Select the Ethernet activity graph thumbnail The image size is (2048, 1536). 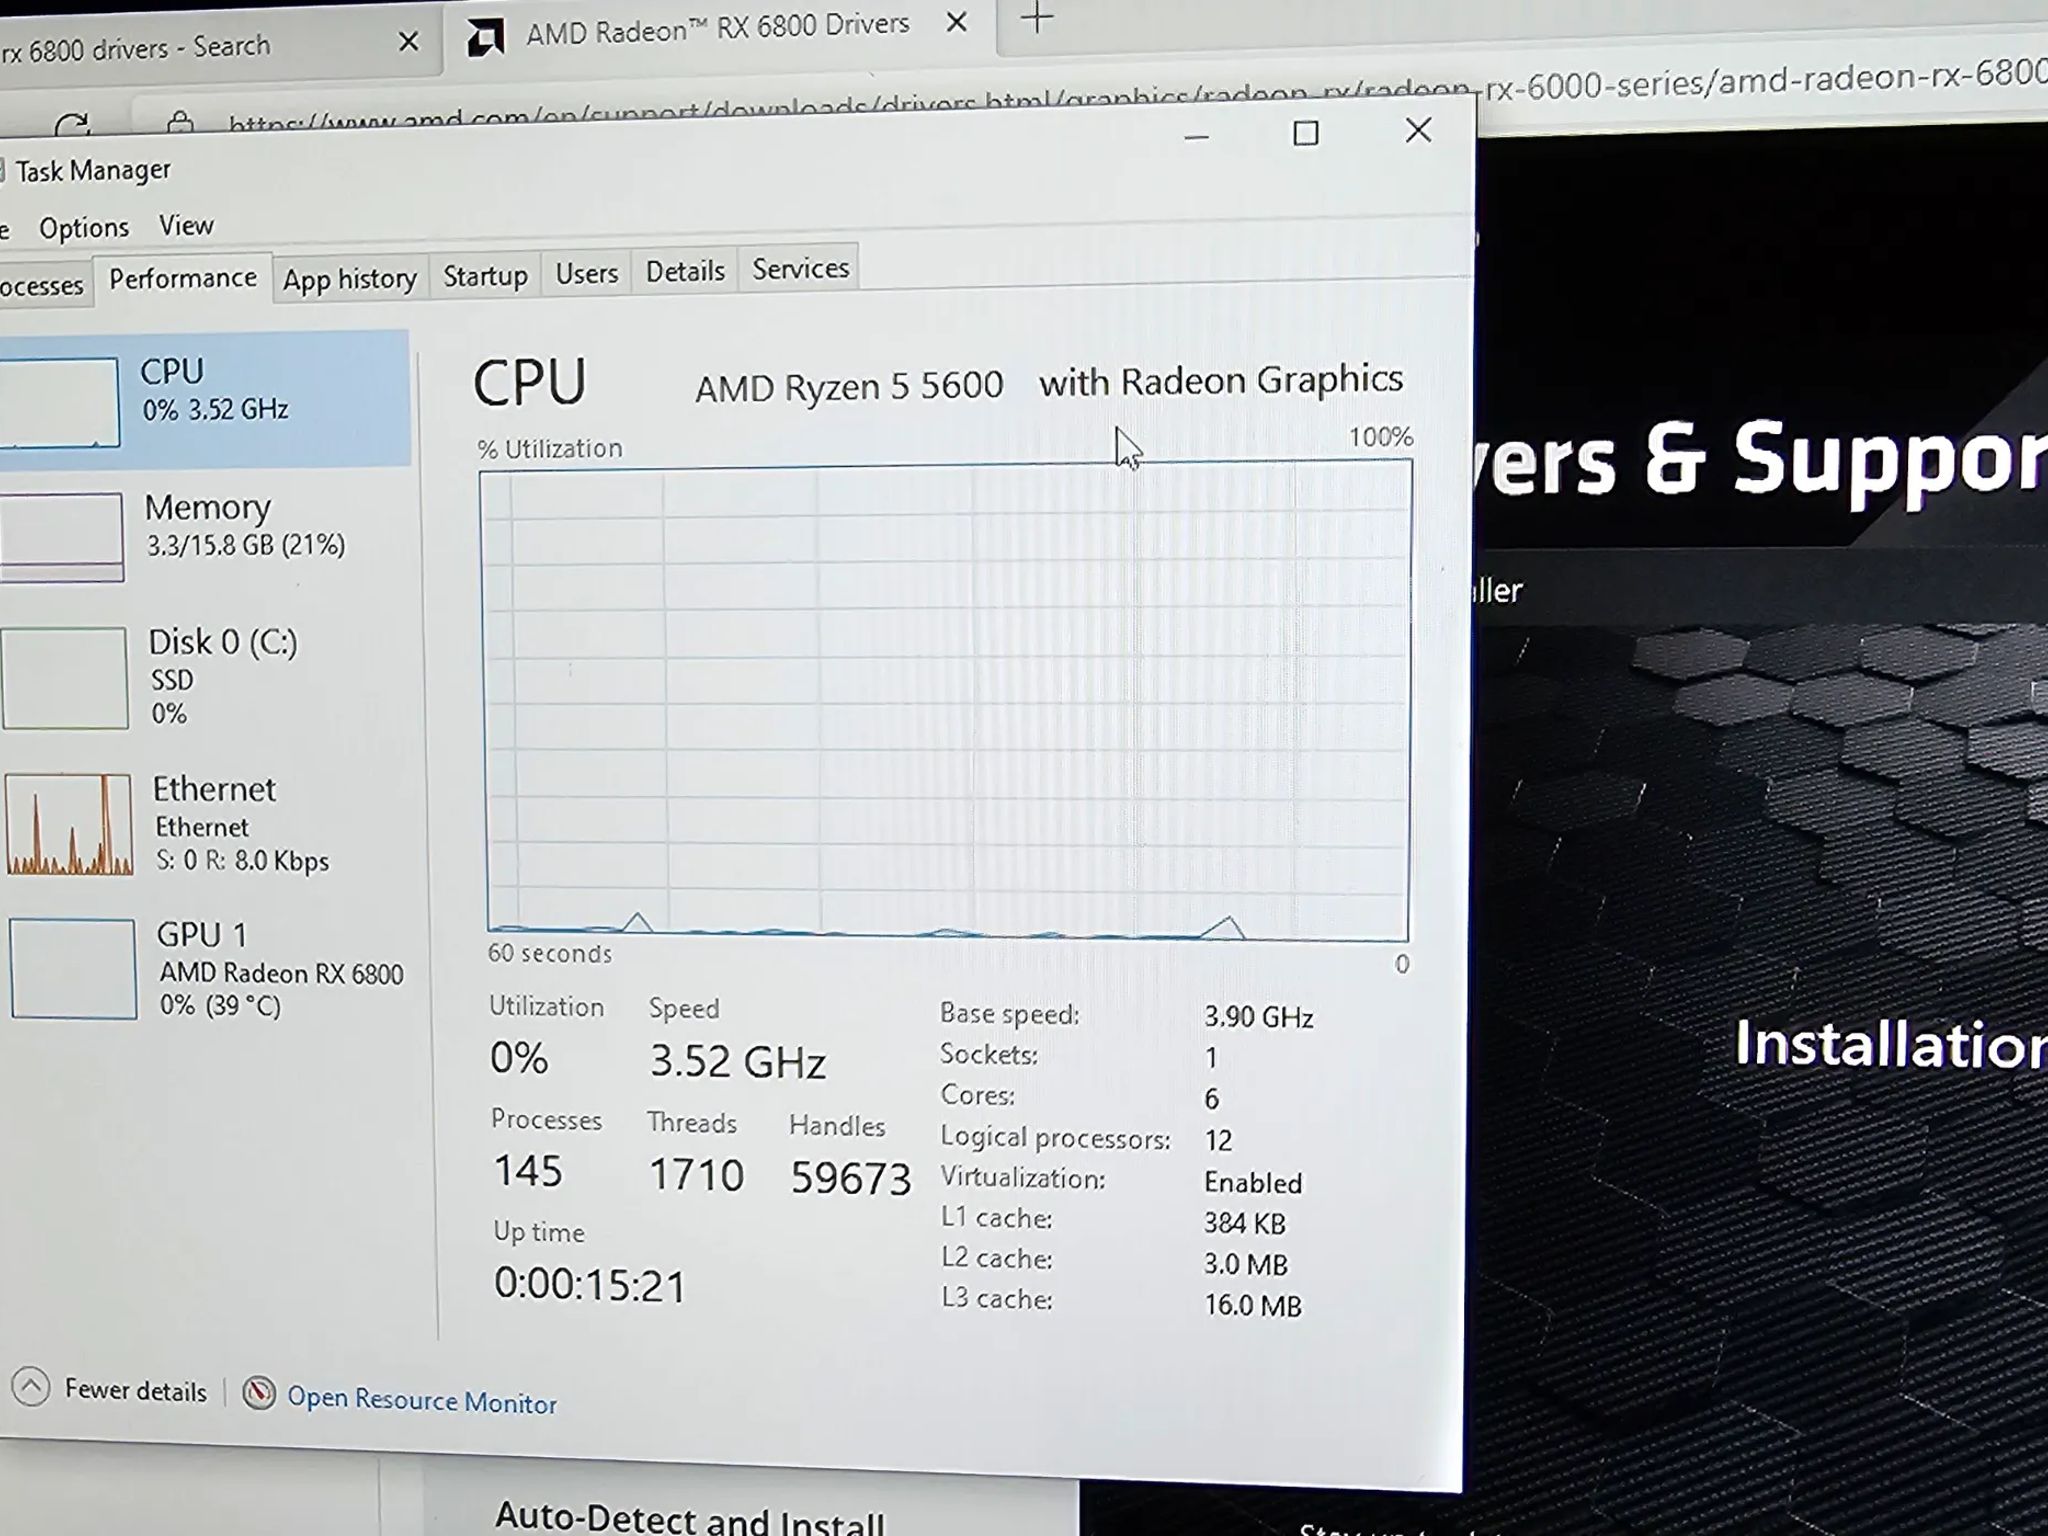pos(69,825)
